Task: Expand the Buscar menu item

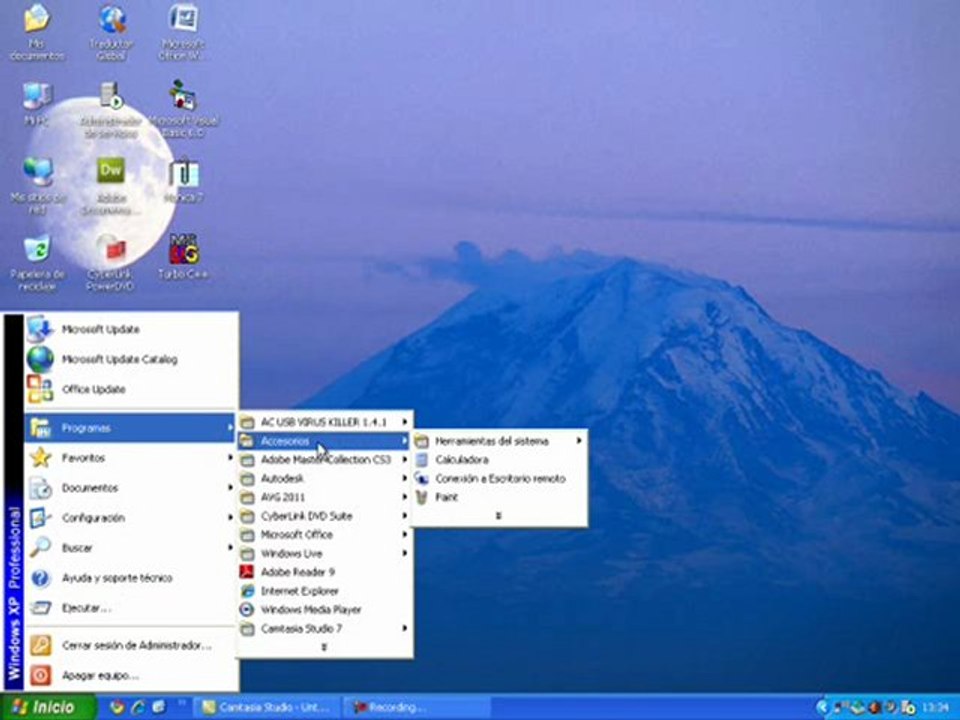Action: point(131,548)
